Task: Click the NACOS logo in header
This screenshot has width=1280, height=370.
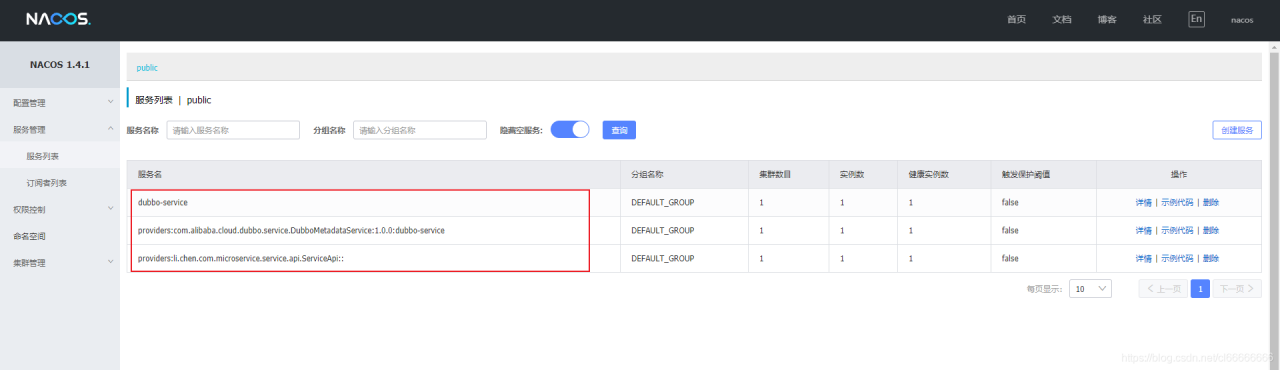Action: [x=58, y=19]
